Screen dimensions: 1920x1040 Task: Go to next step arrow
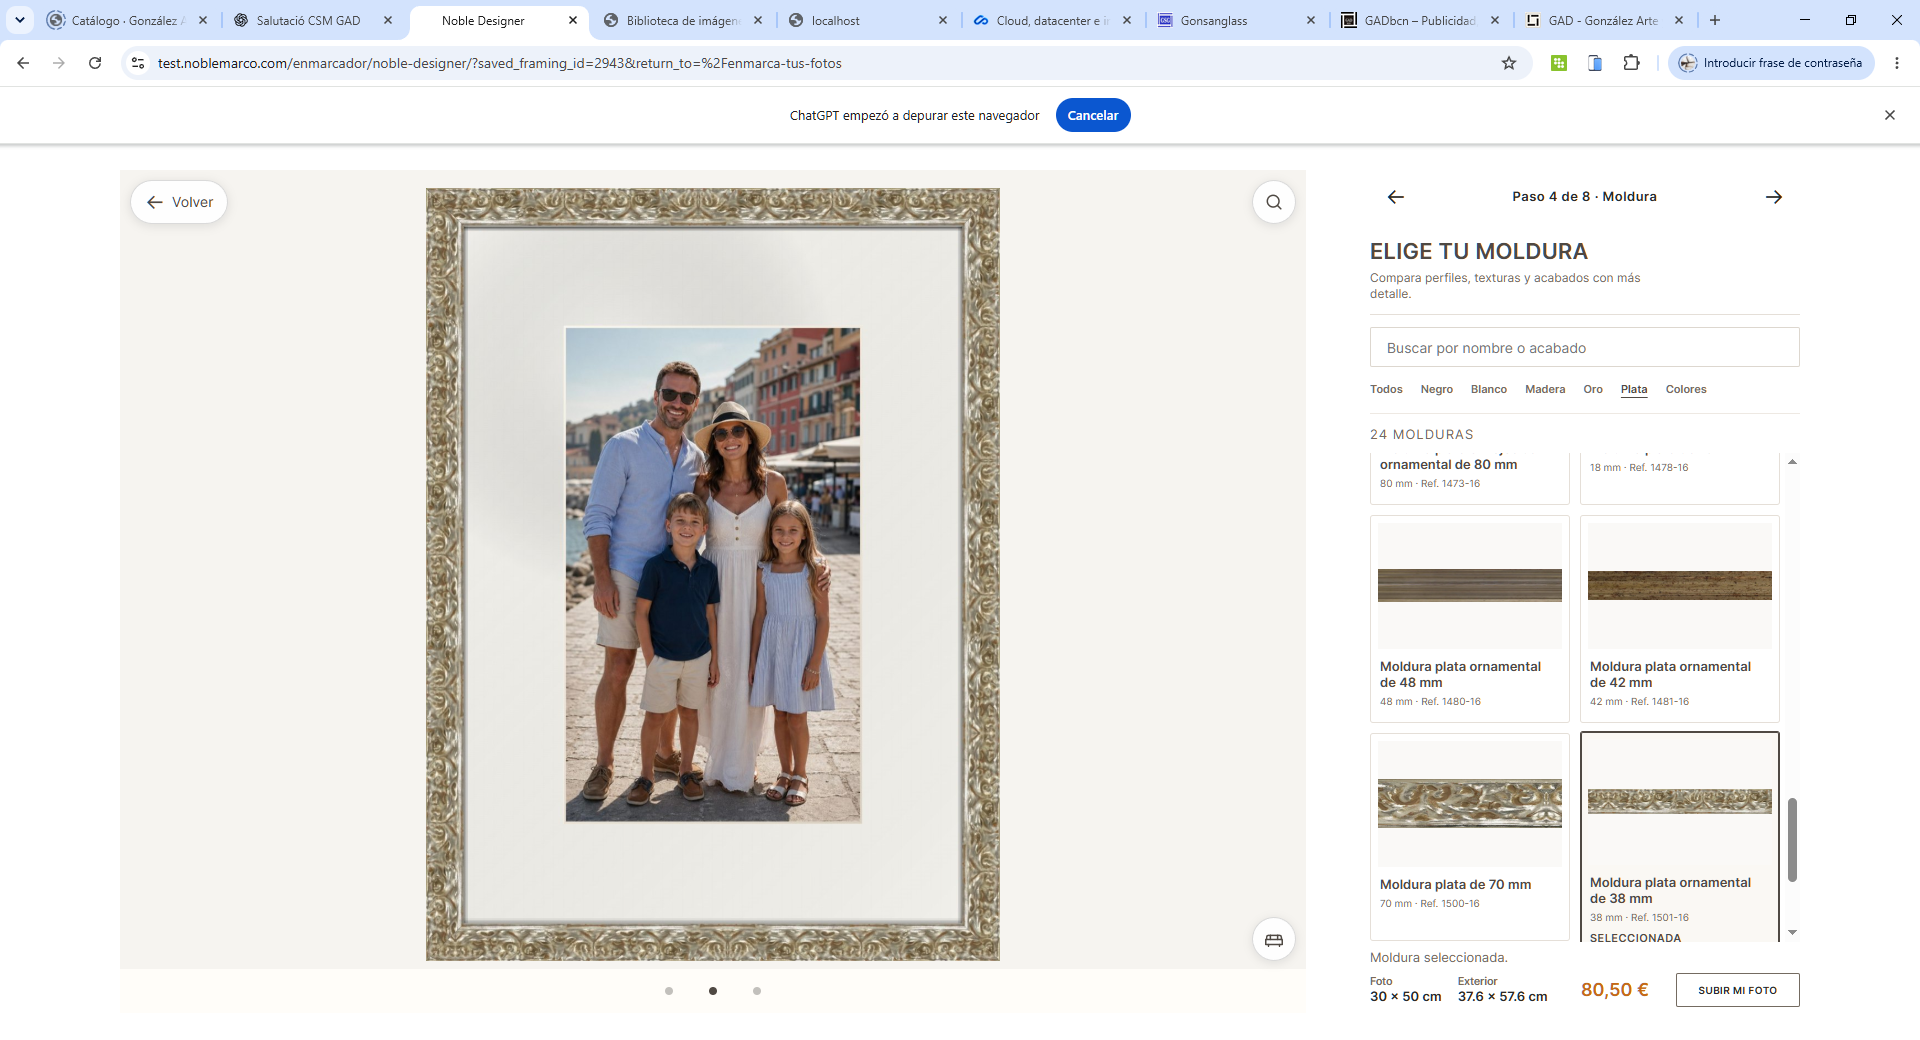[x=1774, y=197]
